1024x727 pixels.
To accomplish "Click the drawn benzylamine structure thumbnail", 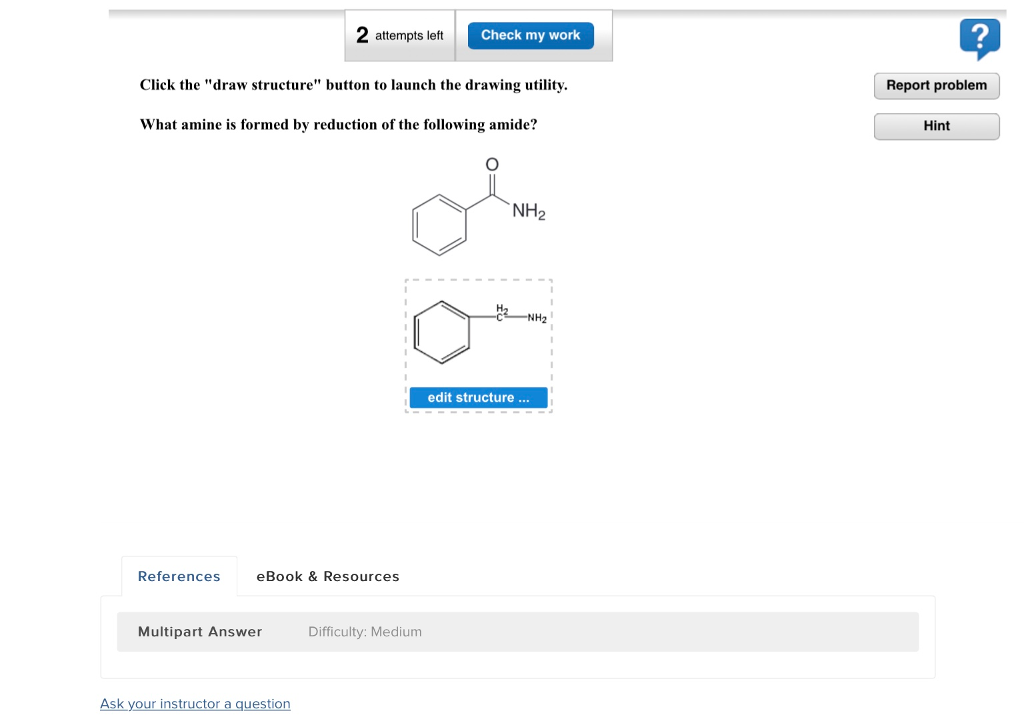I will (479, 332).
